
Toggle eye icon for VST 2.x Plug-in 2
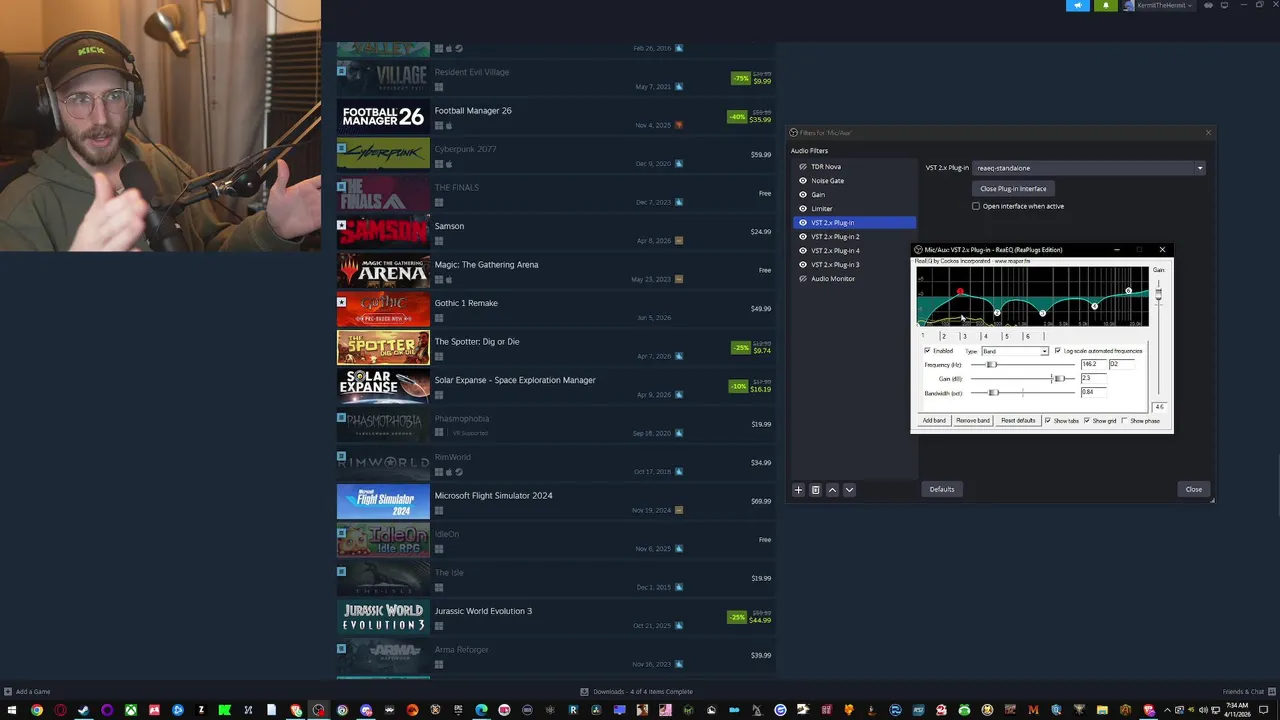(x=802, y=237)
